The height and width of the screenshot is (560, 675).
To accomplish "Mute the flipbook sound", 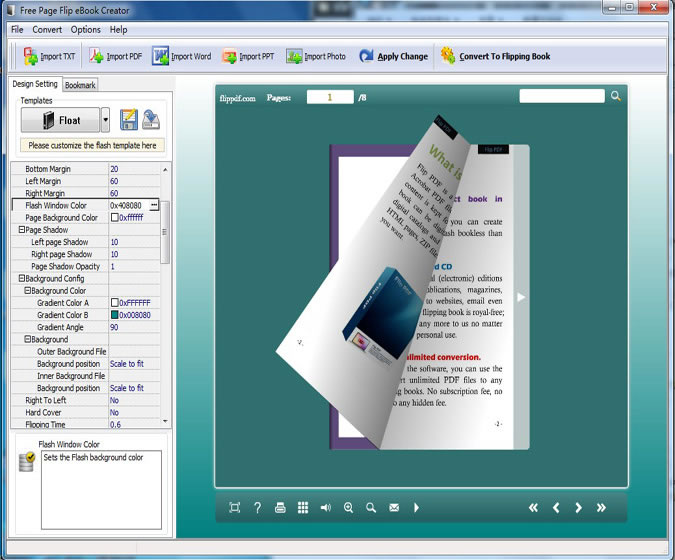I will tap(326, 508).
